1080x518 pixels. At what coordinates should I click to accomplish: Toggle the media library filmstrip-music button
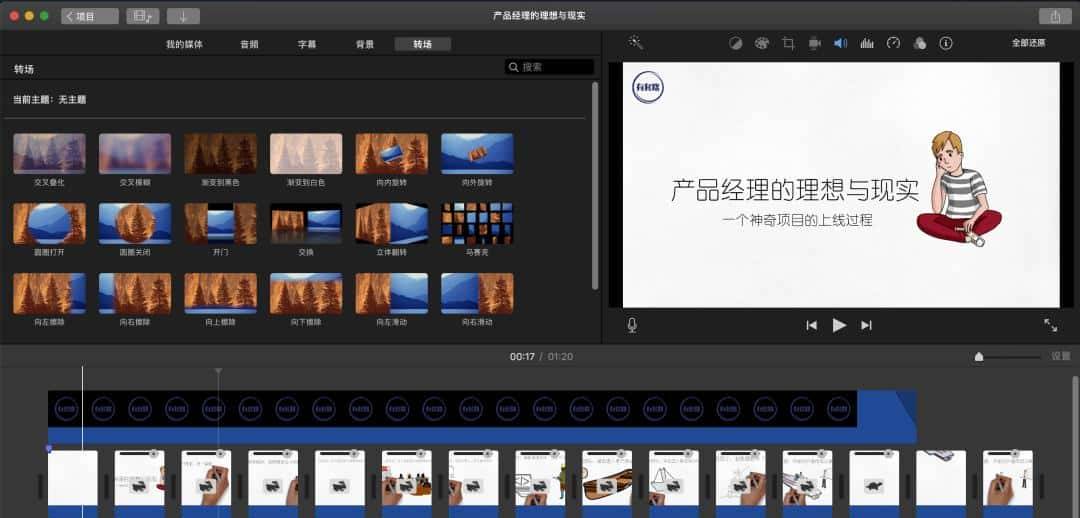click(x=143, y=16)
